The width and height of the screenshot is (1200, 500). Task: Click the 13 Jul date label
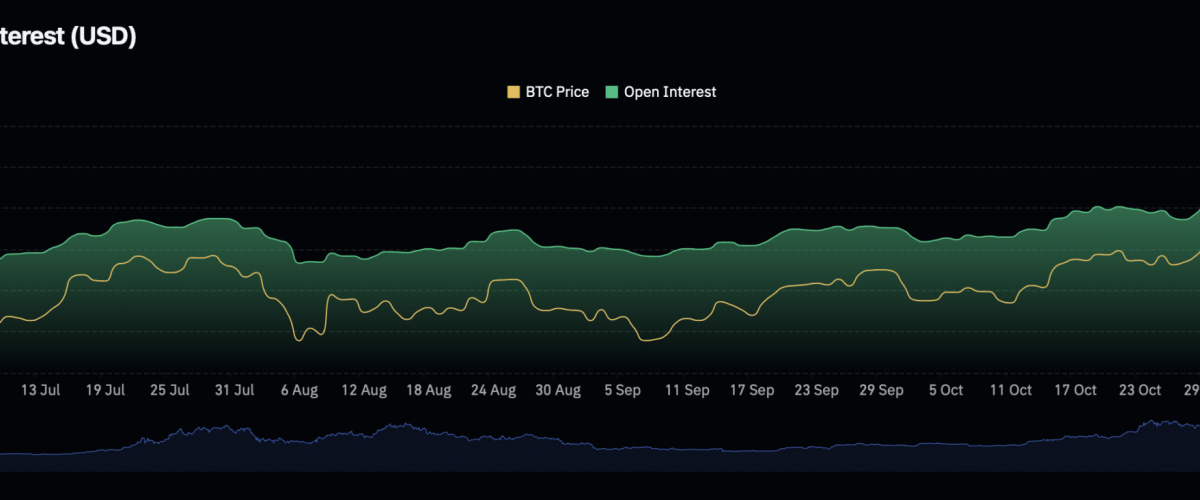click(41, 390)
